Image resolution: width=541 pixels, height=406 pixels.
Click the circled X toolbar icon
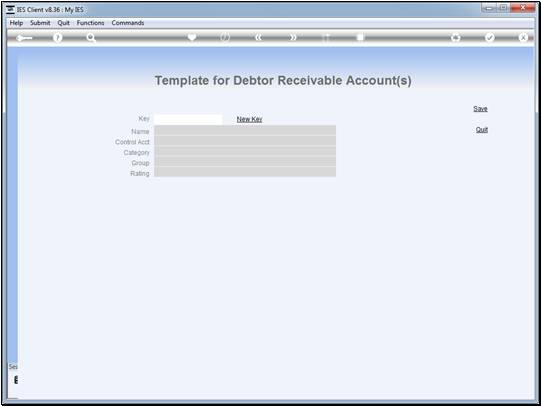click(x=523, y=37)
